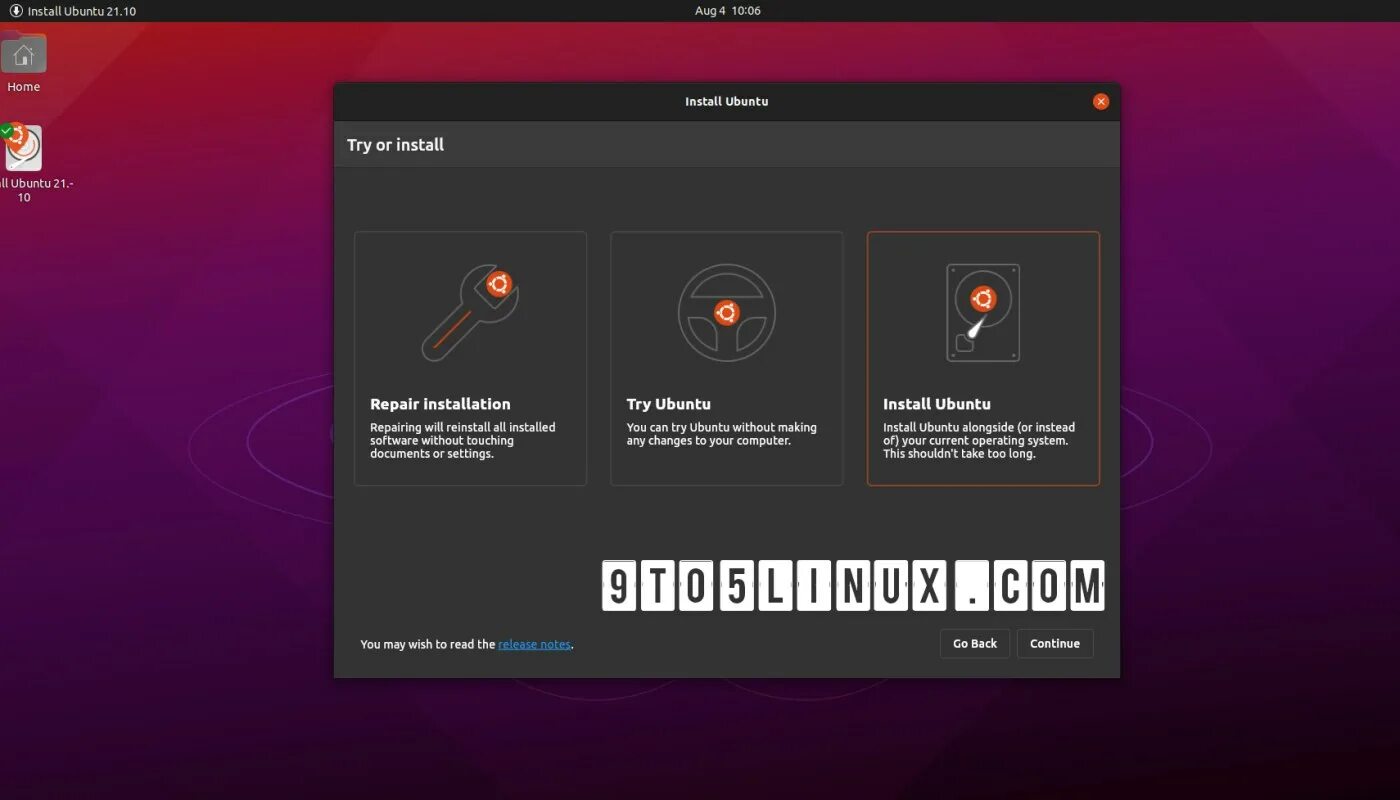Click the hard drive Install Ubuntu icon
This screenshot has height=800, width=1400.
pos(983,313)
